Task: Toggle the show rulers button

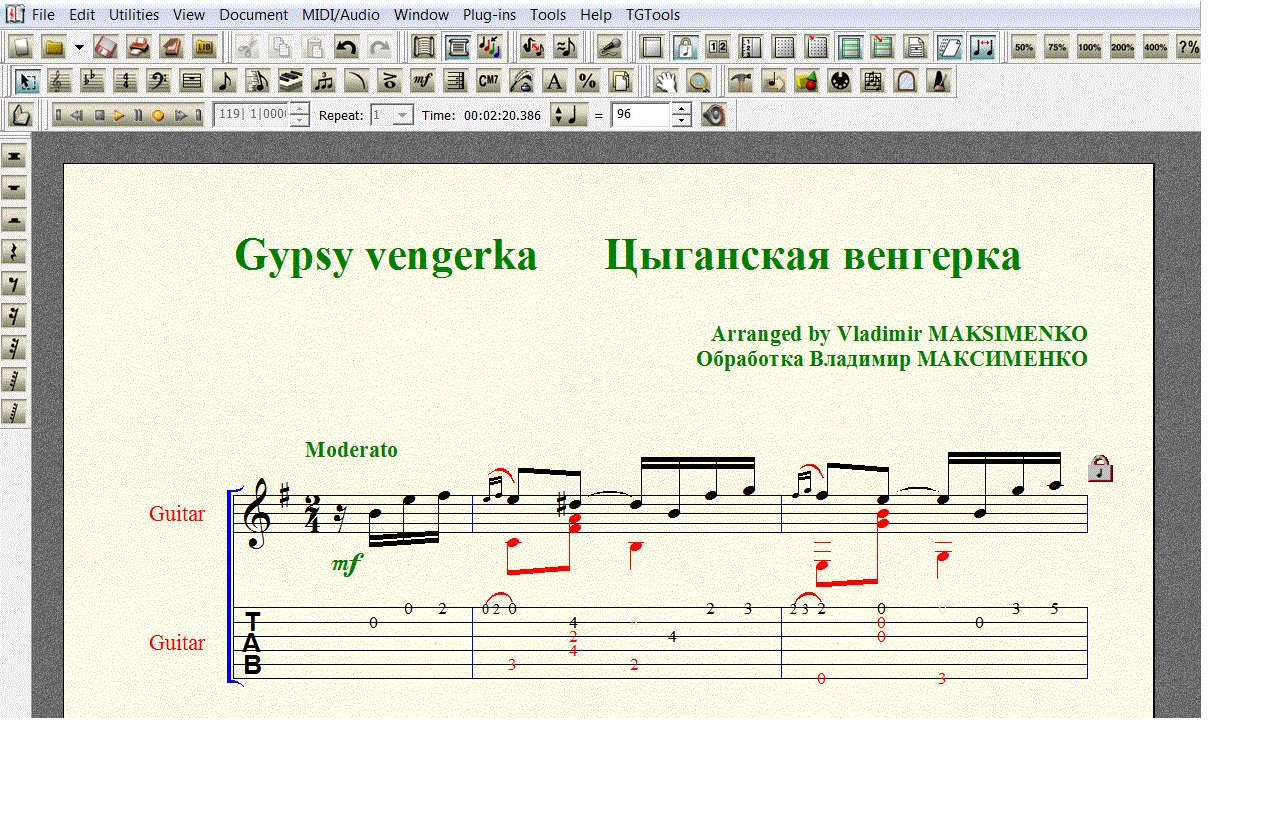Action: point(751,47)
